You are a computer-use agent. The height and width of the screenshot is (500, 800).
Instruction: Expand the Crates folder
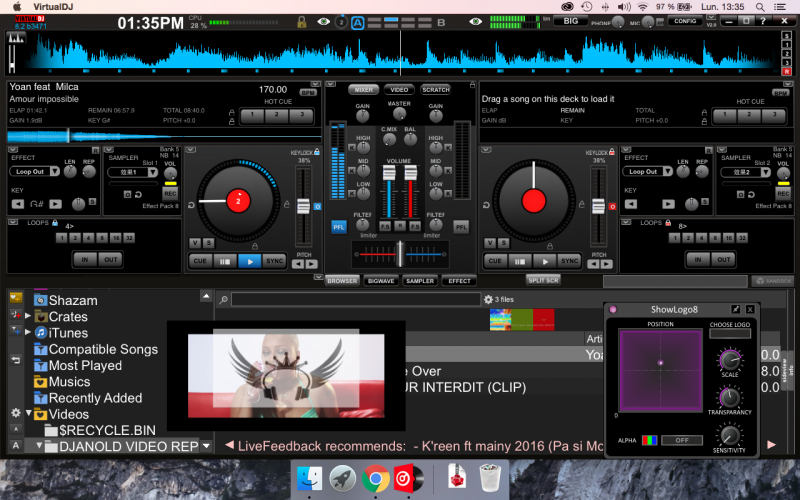[28, 317]
